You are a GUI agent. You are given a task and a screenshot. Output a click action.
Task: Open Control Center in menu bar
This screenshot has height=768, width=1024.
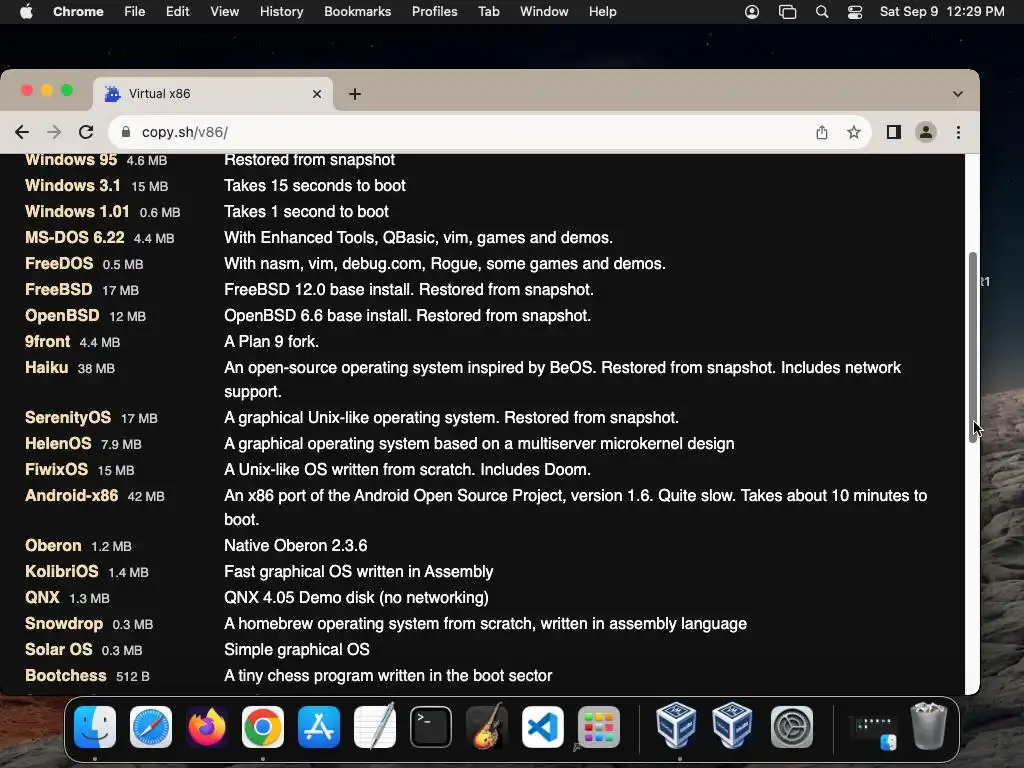point(855,12)
